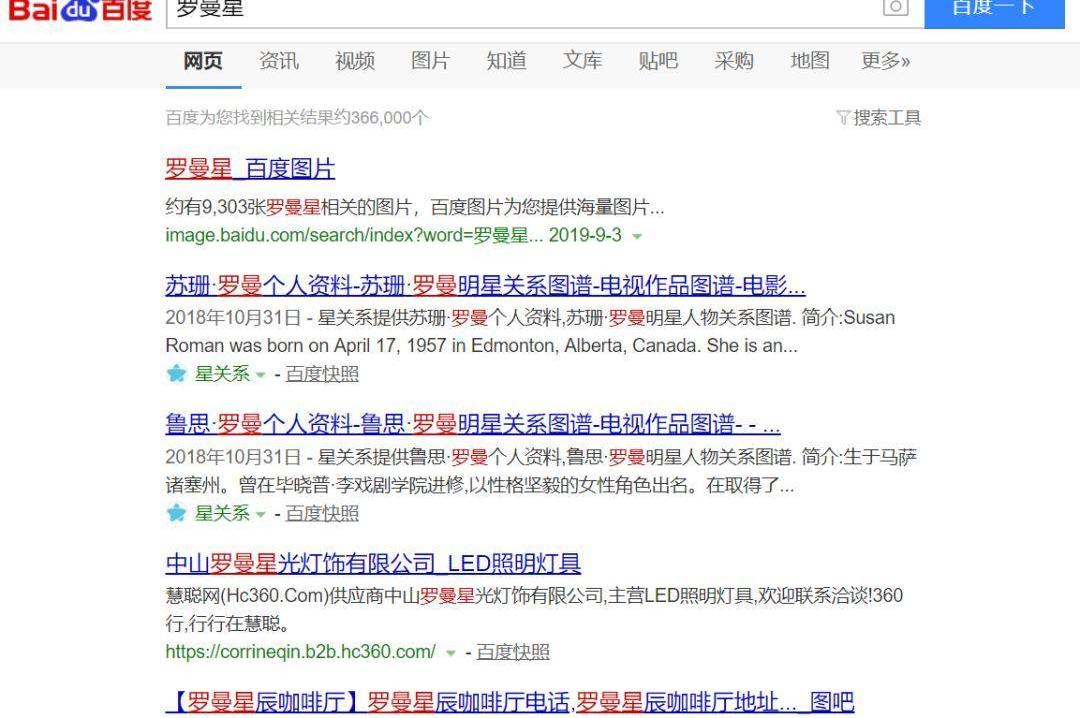Image resolution: width=1080 pixels, height=718 pixels.
Task: Go to the 文库 tab
Action: pyautogui.click(x=582, y=61)
